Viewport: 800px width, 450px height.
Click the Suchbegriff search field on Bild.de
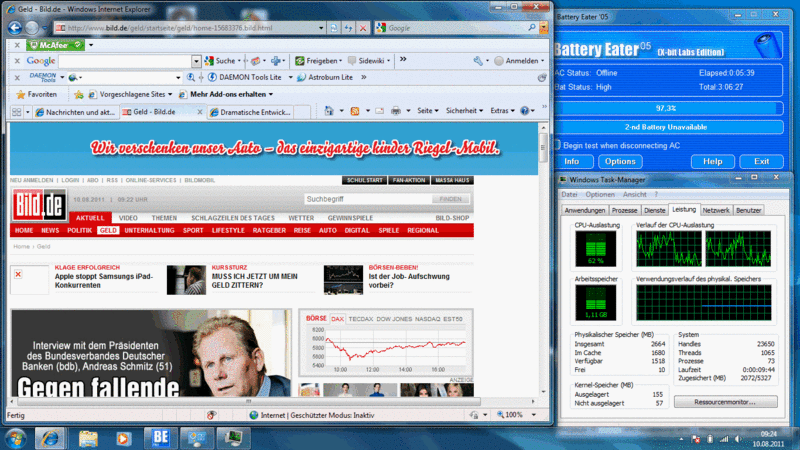(x=367, y=199)
